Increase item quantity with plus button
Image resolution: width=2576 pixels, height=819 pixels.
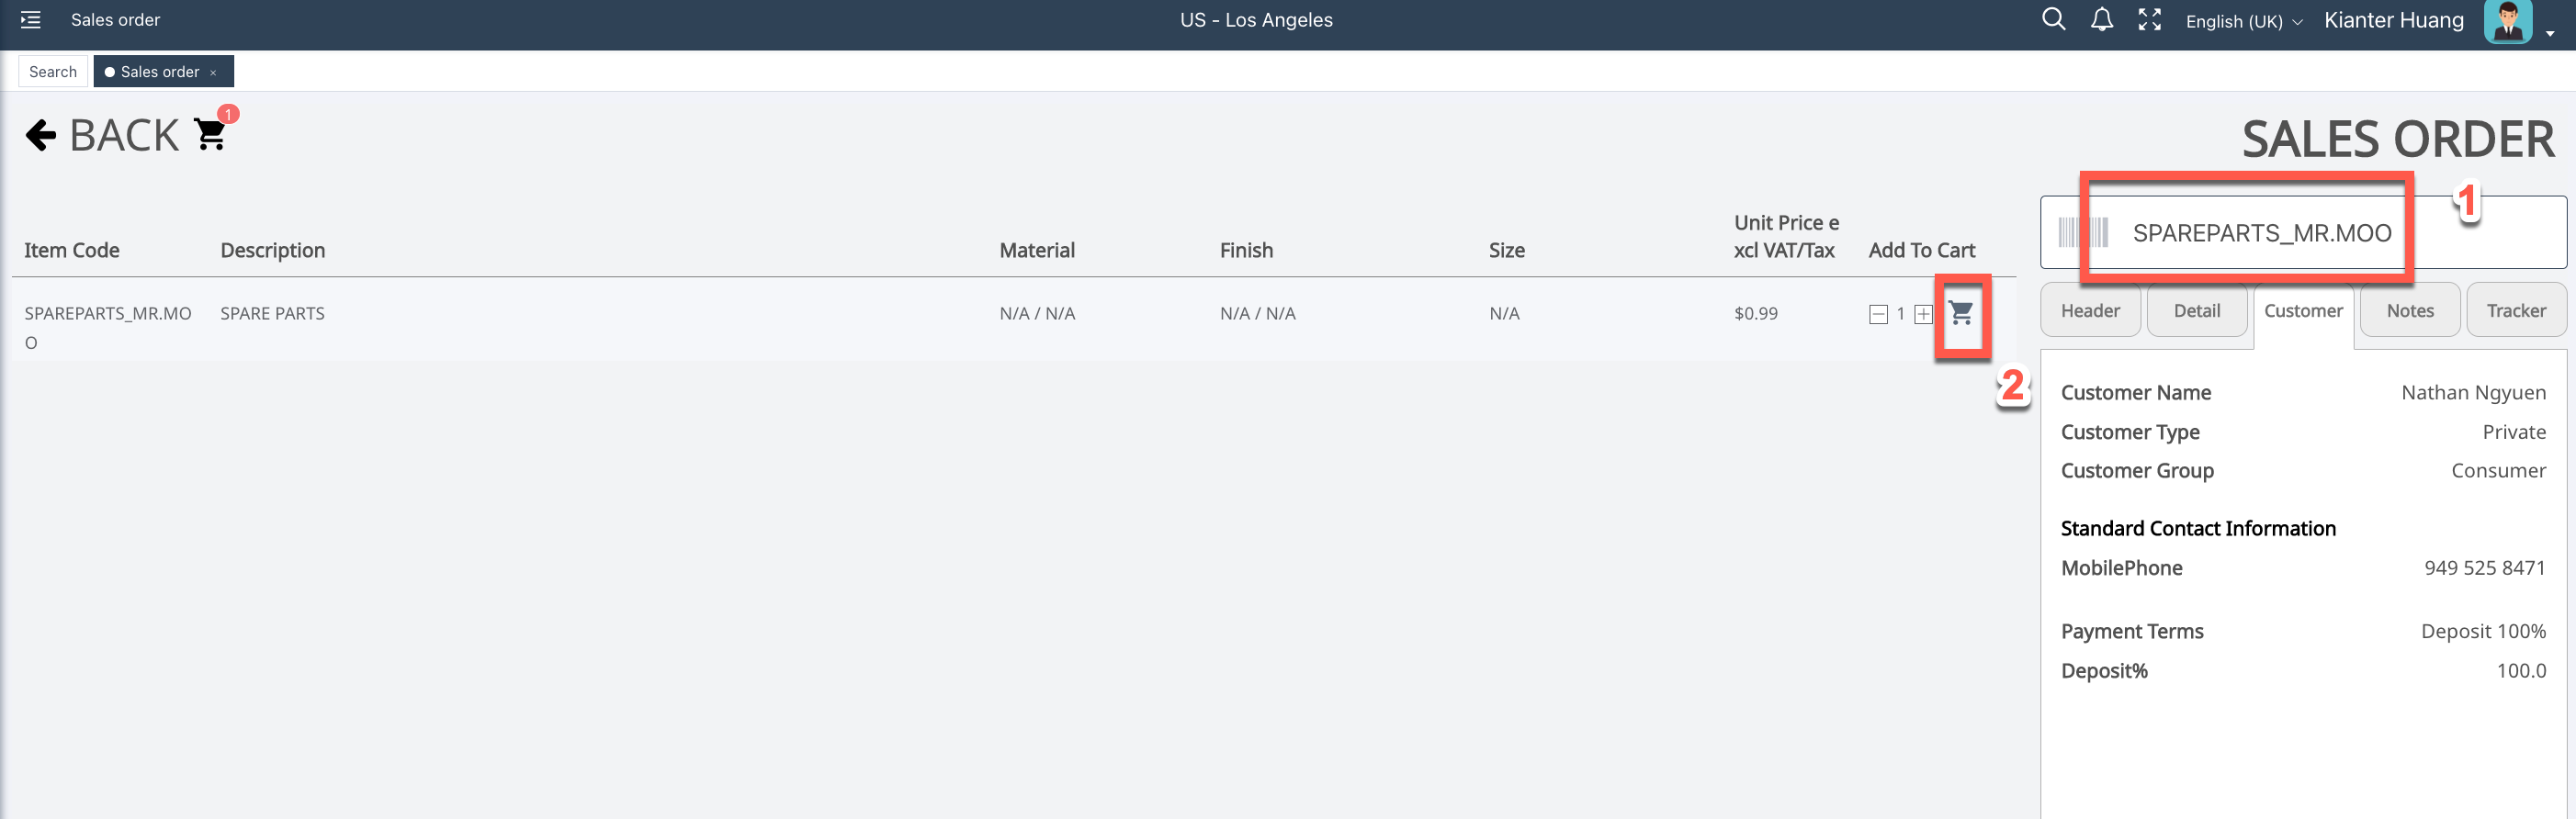coord(1923,315)
